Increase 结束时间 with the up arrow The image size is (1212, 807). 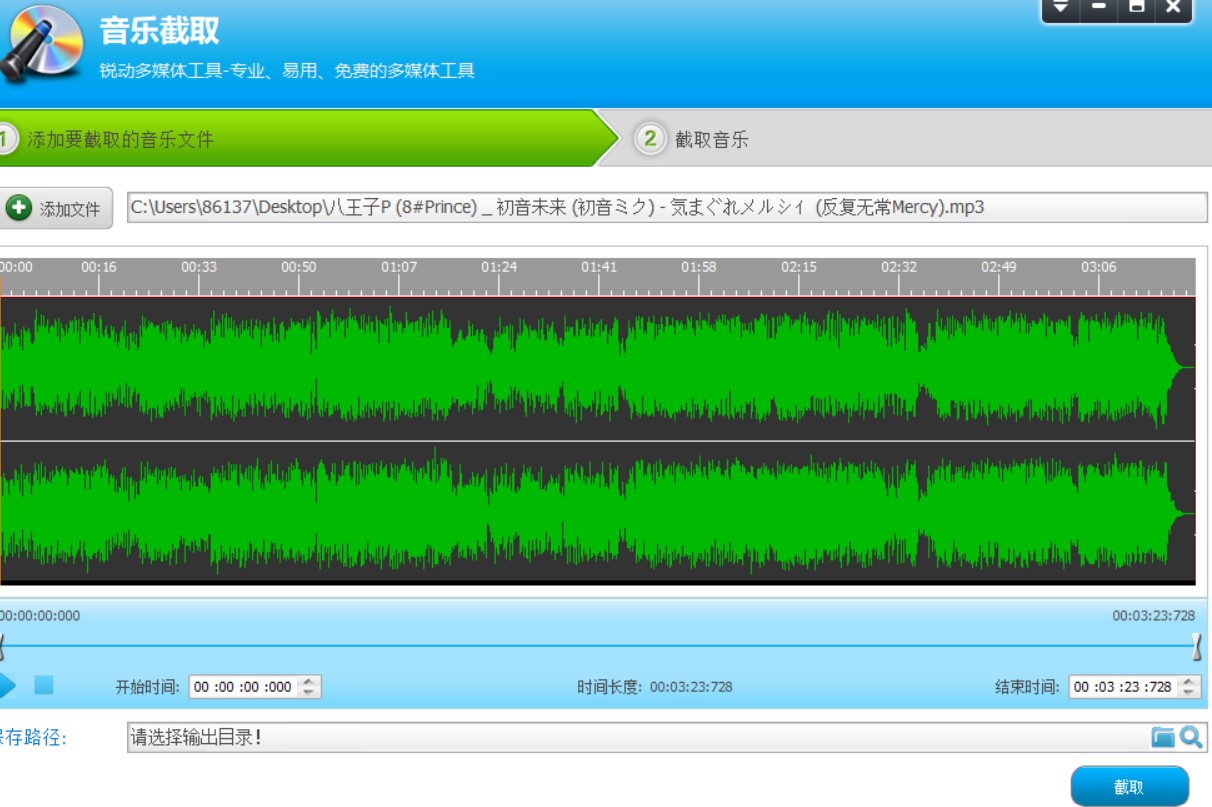coord(1189,681)
